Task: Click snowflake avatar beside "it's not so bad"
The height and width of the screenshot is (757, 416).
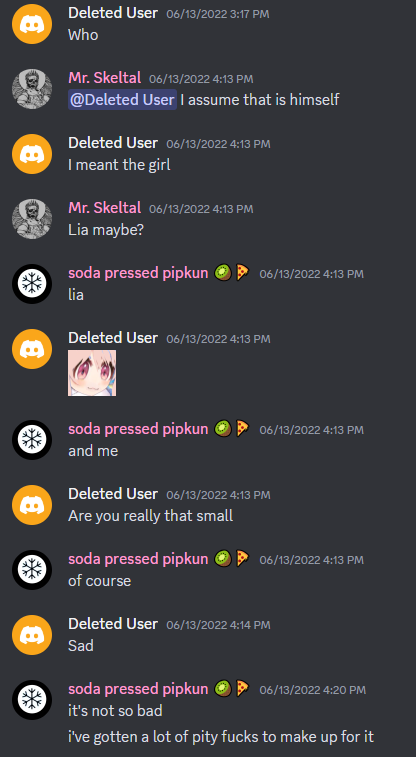Action: click(x=32, y=700)
